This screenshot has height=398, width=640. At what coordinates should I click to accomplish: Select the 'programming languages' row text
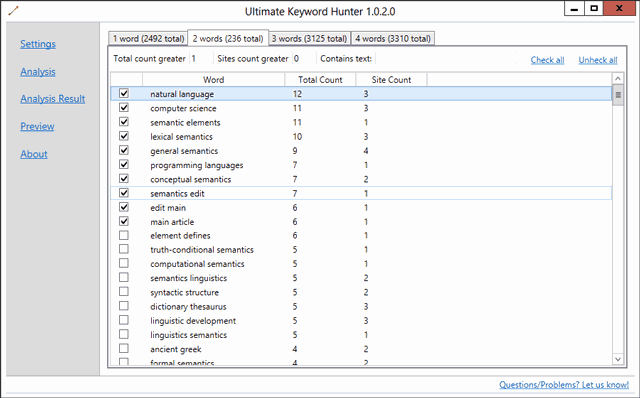pyautogui.click(x=196, y=165)
